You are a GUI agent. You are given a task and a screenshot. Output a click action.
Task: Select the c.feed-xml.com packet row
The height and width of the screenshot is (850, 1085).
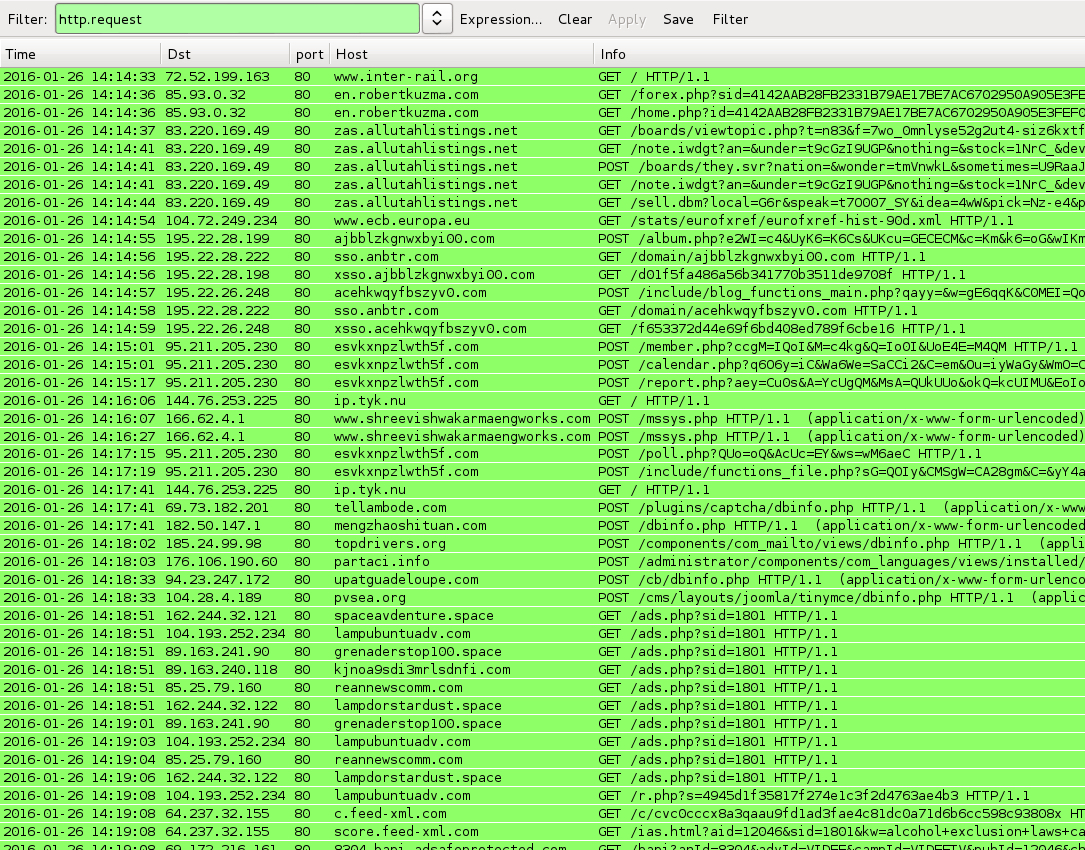pyautogui.click(x=390, y=814)
